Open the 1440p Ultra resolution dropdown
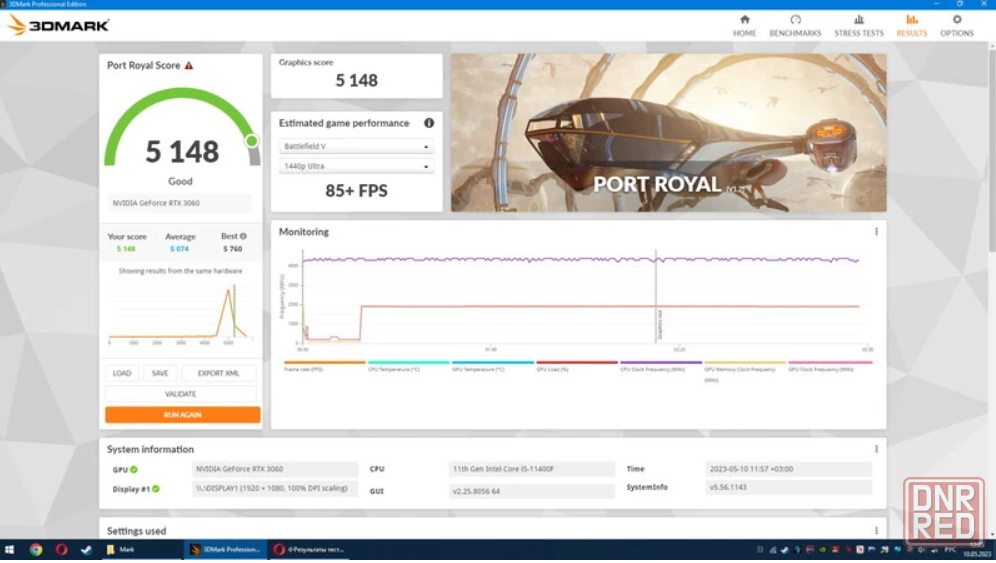The image size is (996, 563). coord(356,166)
